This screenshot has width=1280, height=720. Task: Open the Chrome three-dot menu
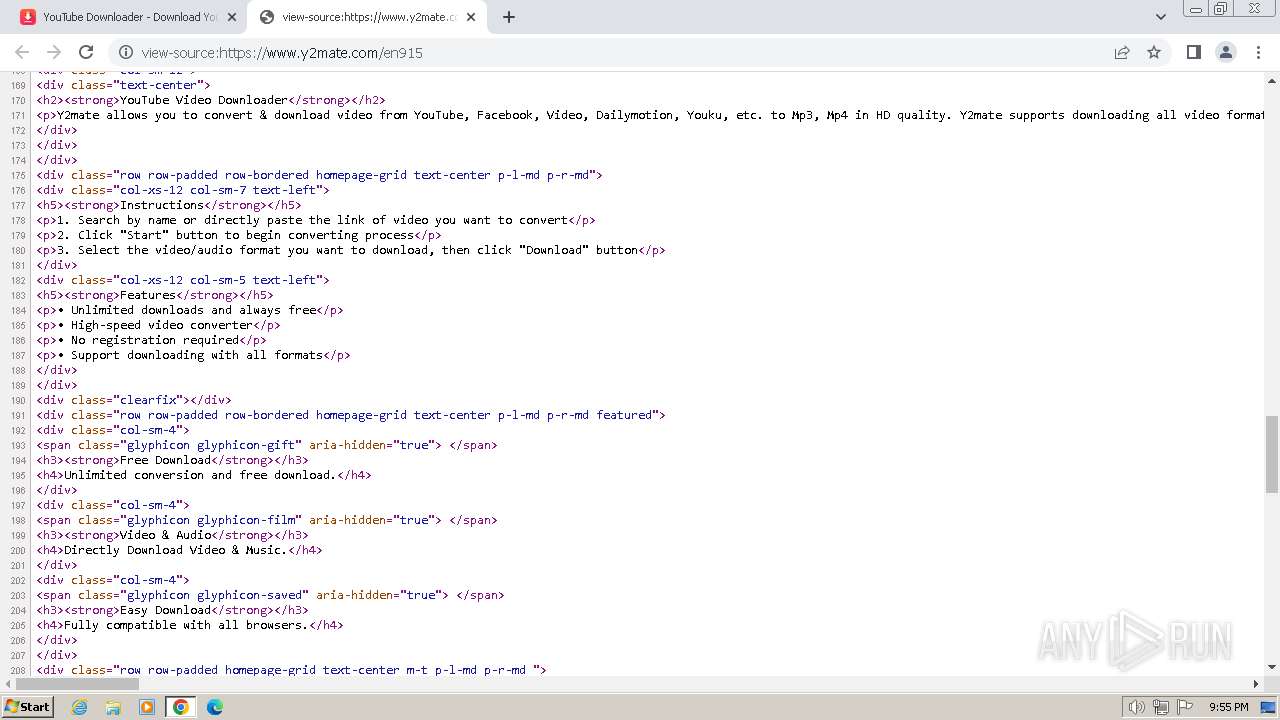pos(1258,52)
